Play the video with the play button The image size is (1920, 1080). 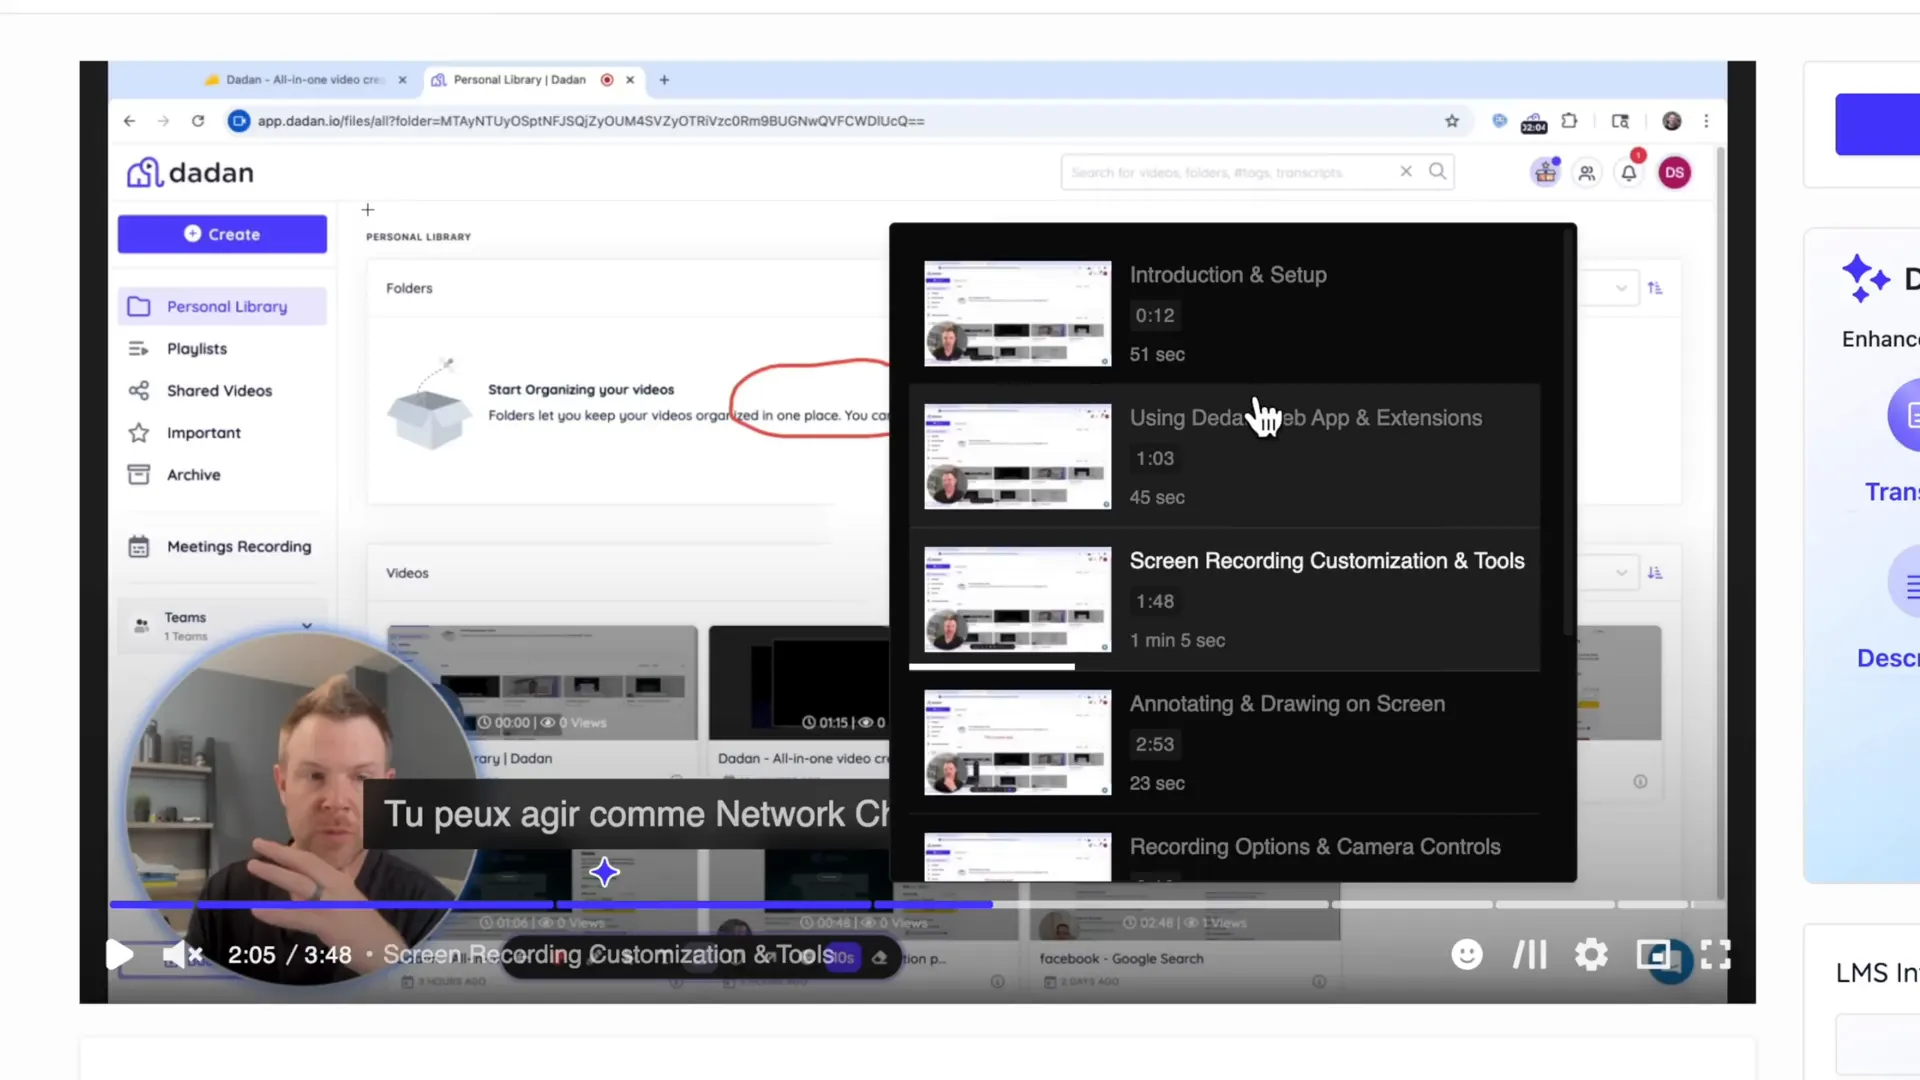tap(119, 954)
